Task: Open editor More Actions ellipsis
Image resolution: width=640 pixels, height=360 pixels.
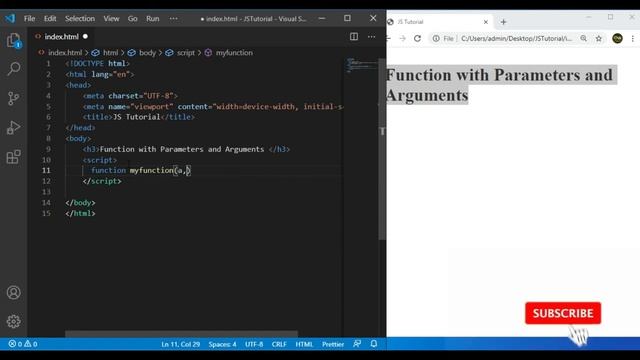Action: [x=371, y=37]
